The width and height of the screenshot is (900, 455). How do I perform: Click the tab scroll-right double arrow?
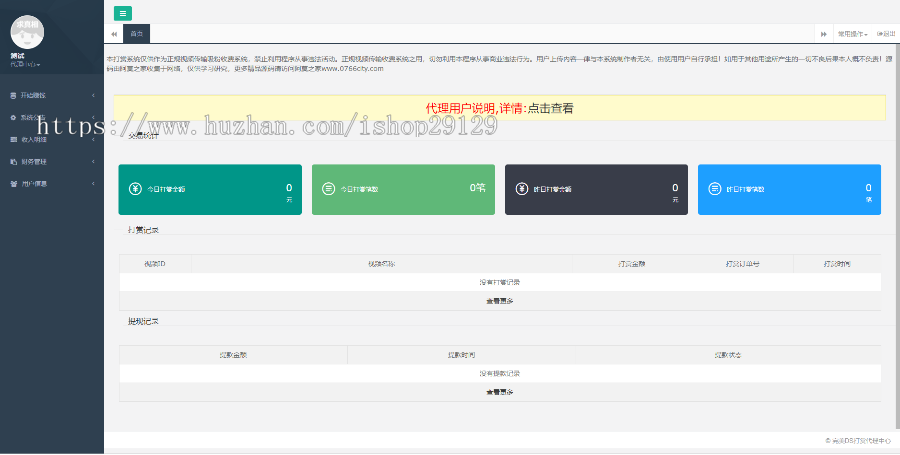[x=824, y=34]
